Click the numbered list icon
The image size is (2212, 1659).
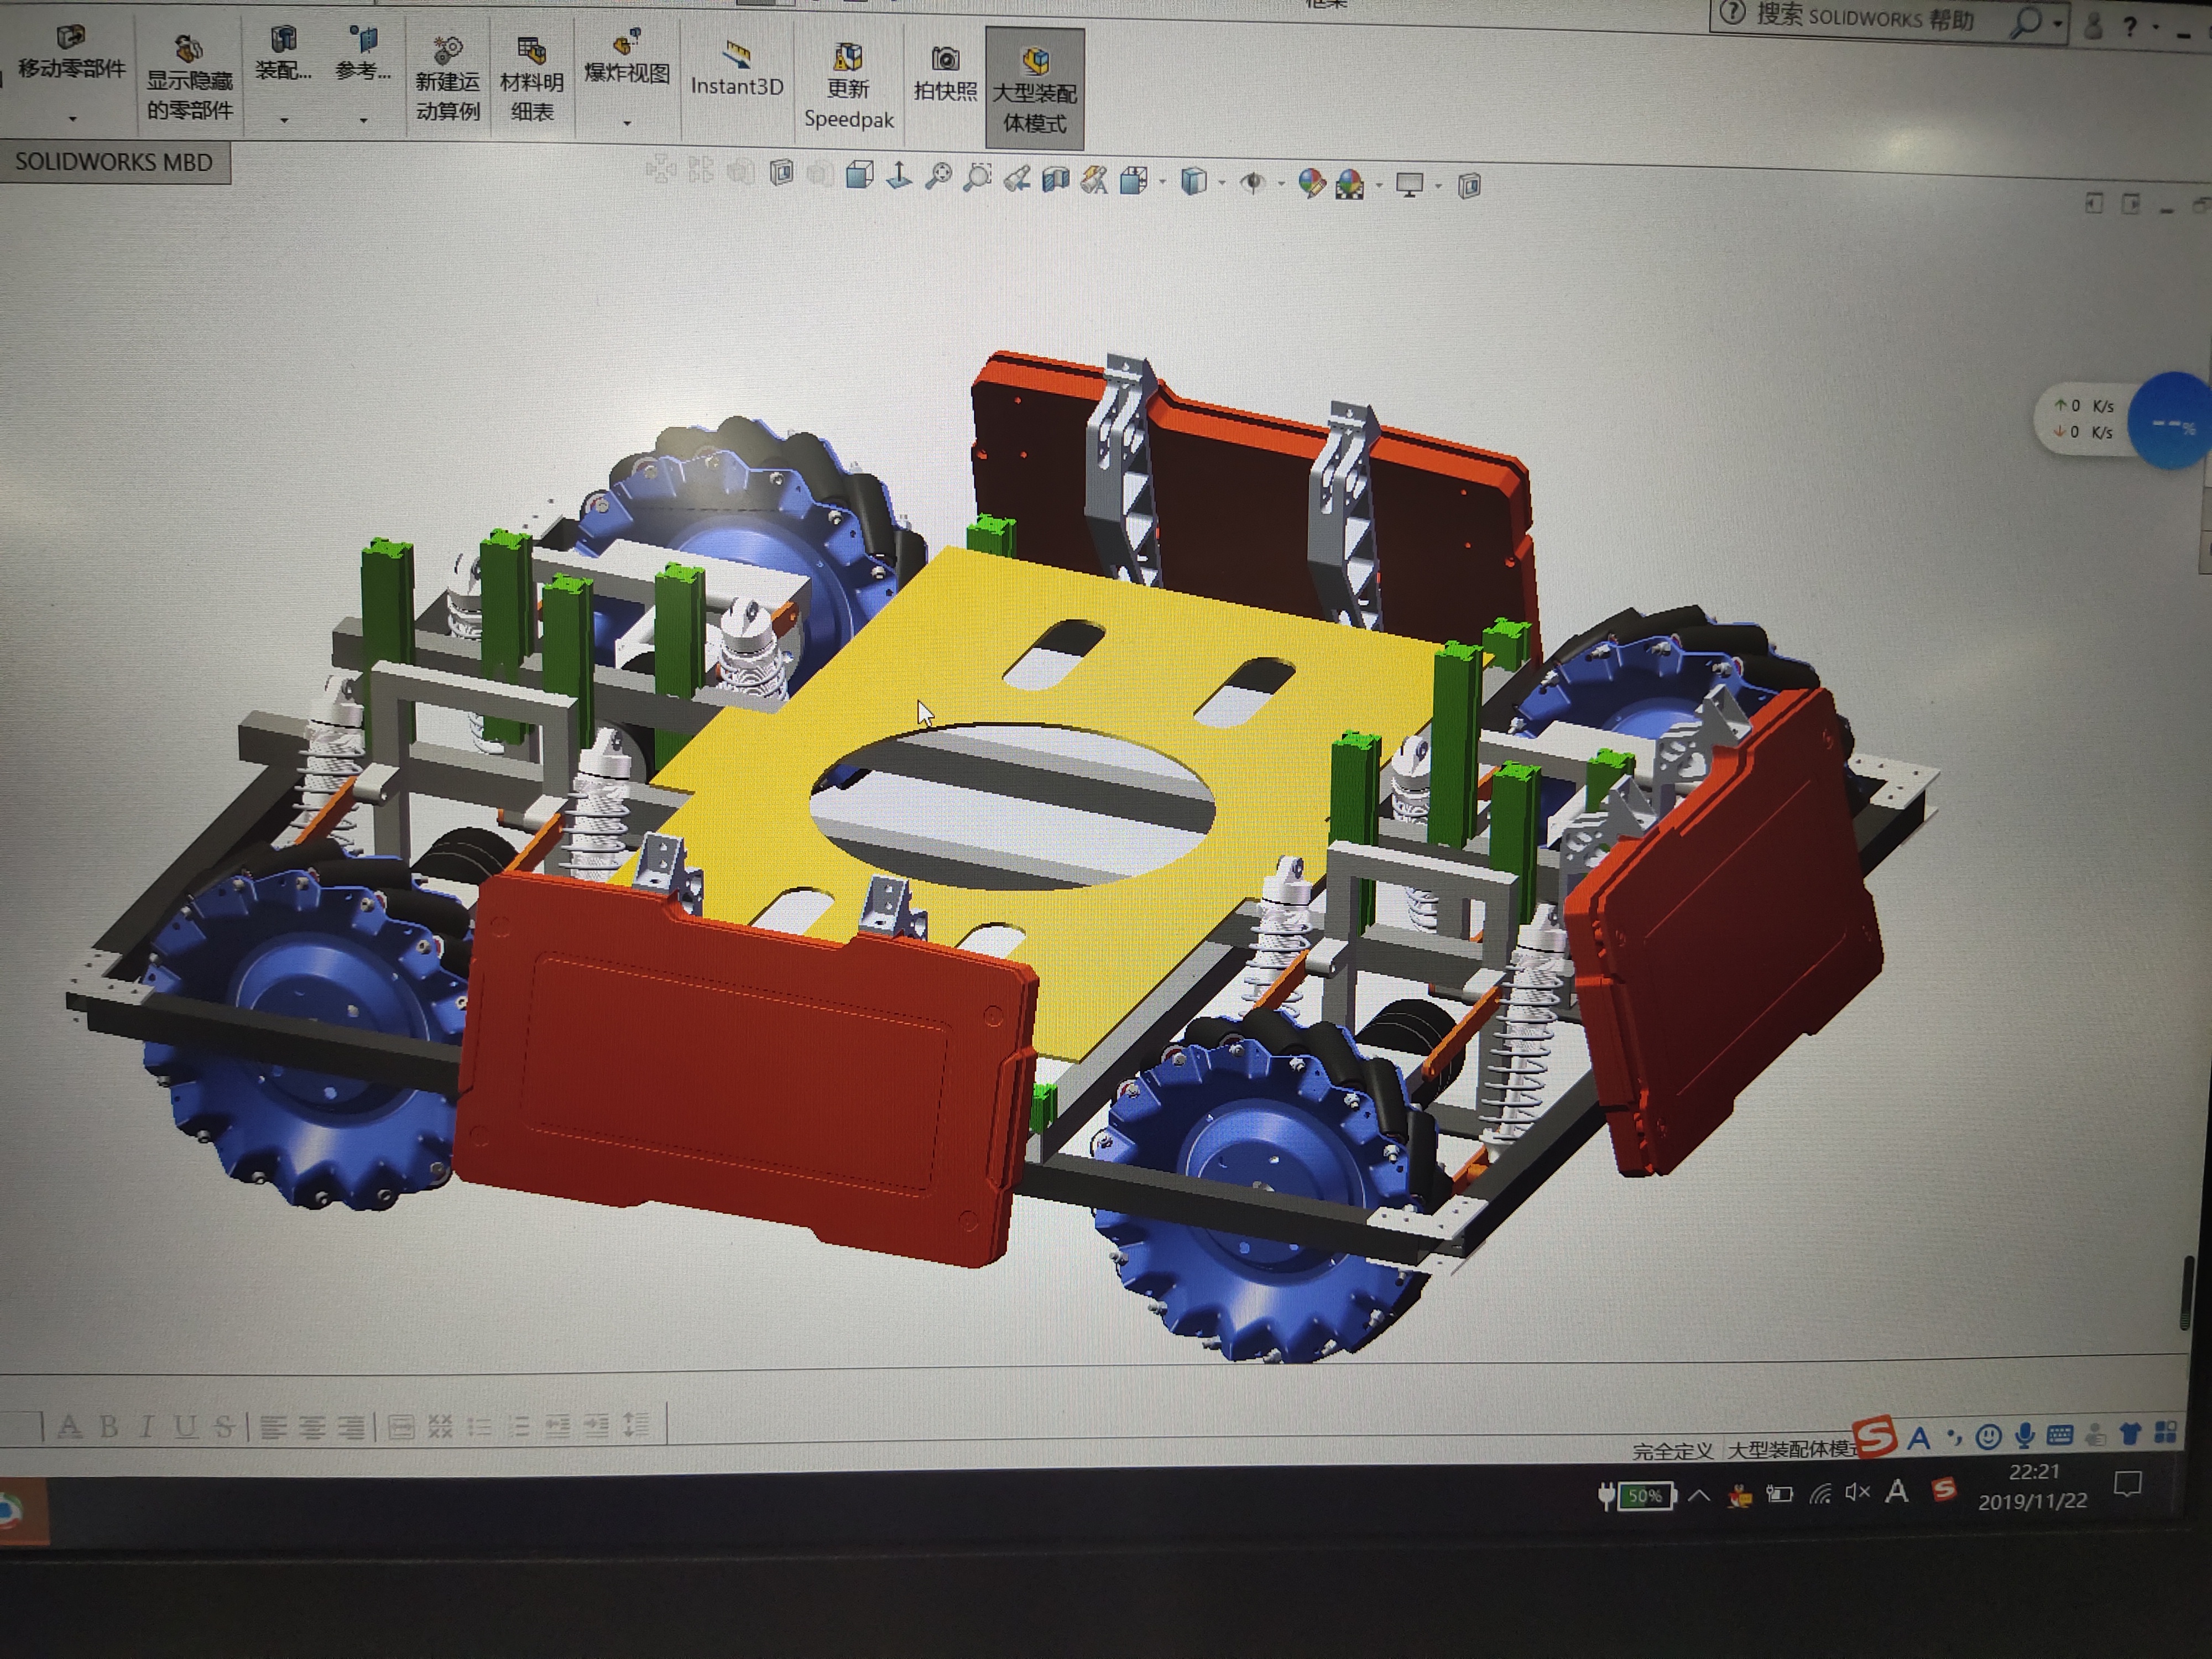(518, 1426)
